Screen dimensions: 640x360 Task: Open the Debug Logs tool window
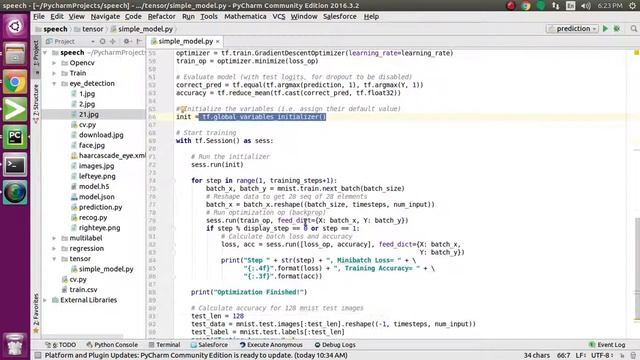335,344
